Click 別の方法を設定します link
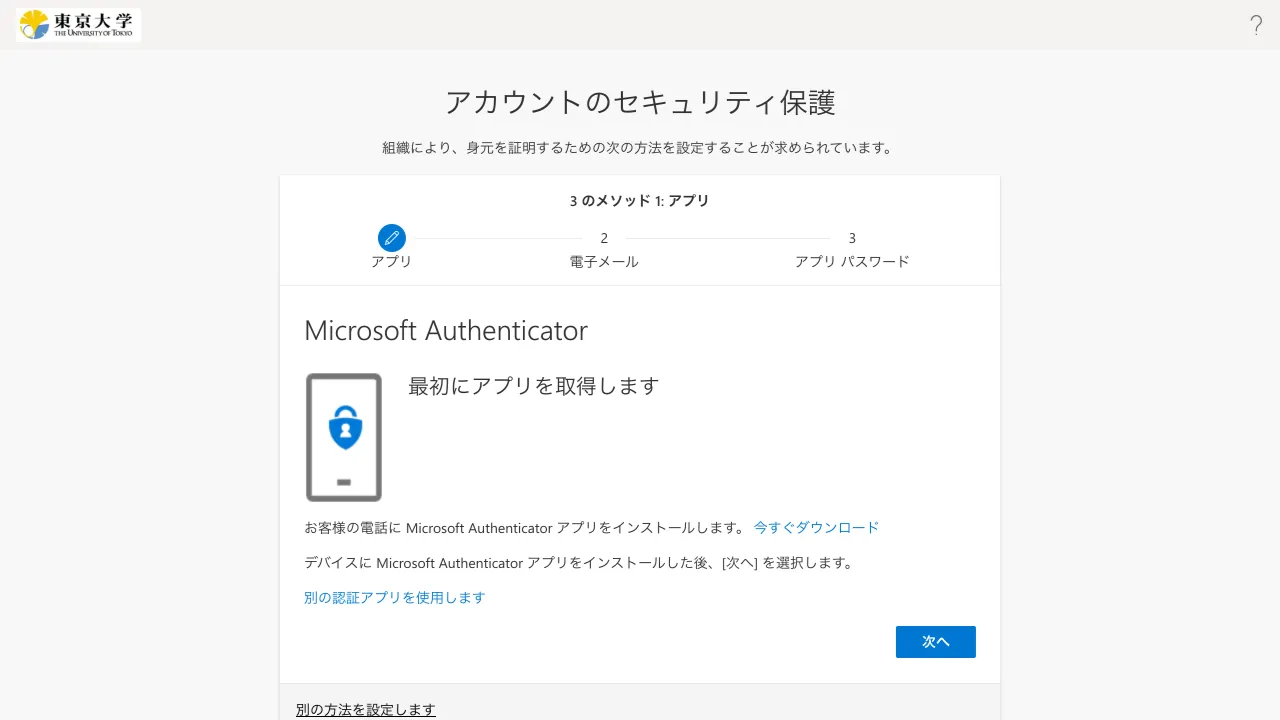The width and height of the screenshot is (1280, 720). 365,710
